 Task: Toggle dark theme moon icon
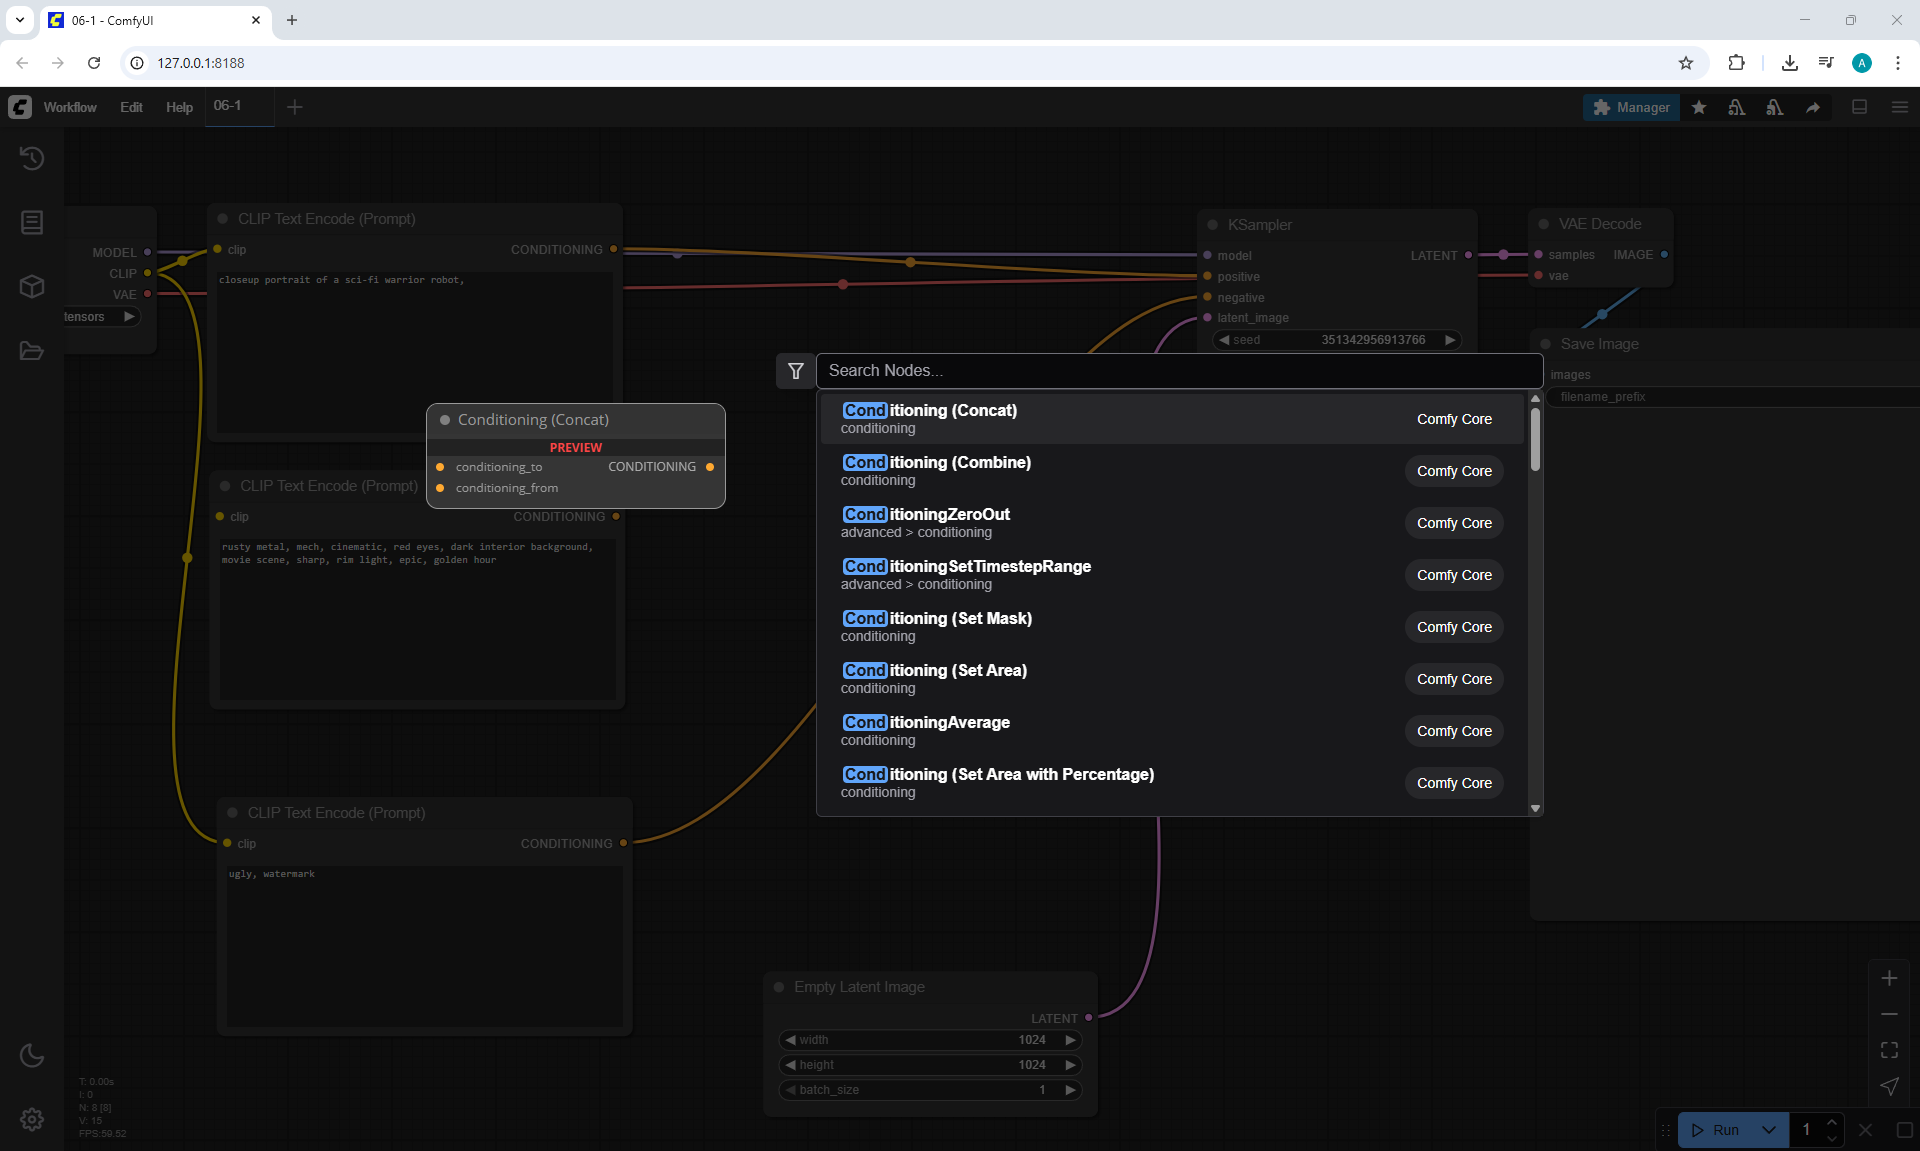pos(32,1055)
